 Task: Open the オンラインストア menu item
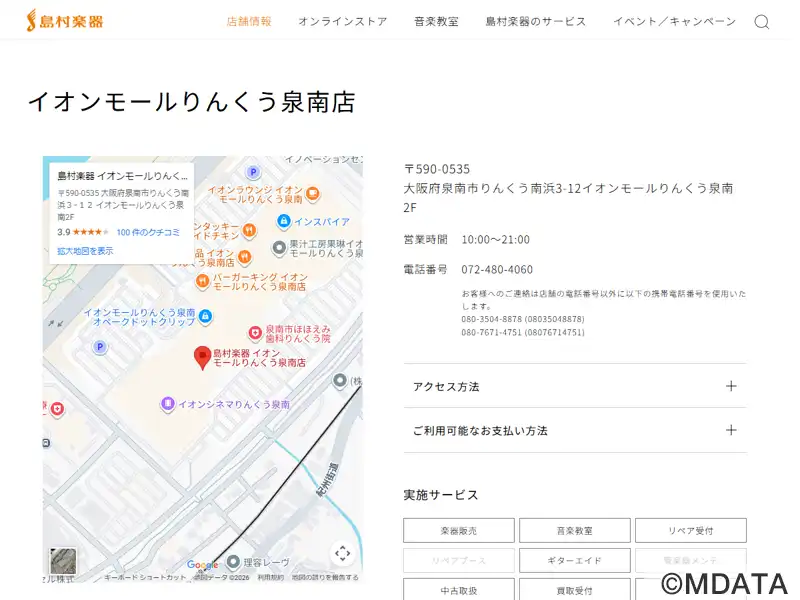coord(343,21)
